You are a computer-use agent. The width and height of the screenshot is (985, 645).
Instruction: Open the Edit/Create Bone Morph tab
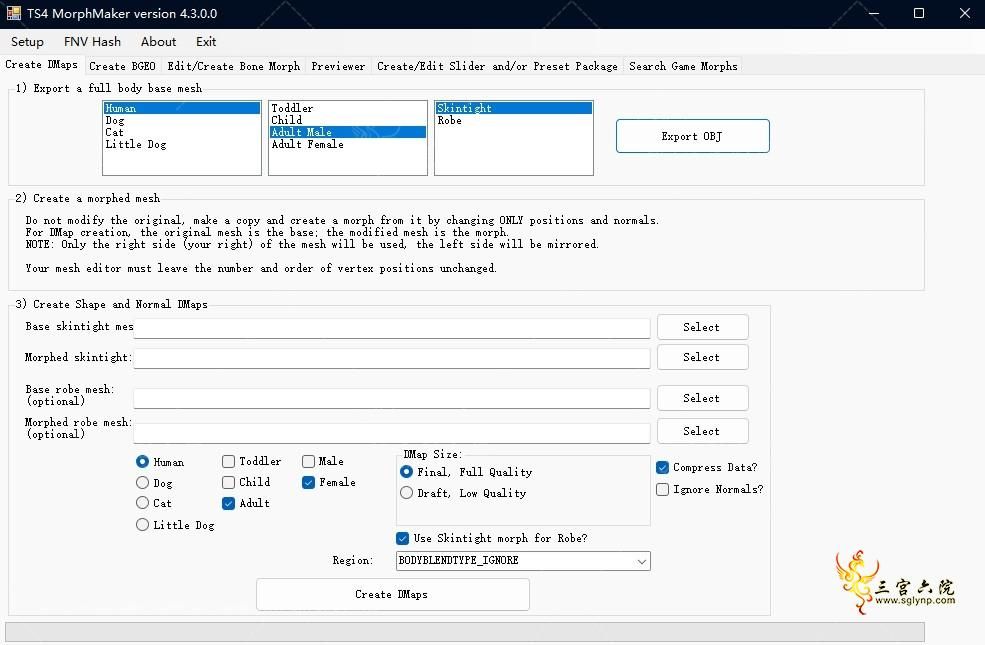[234, 66]
